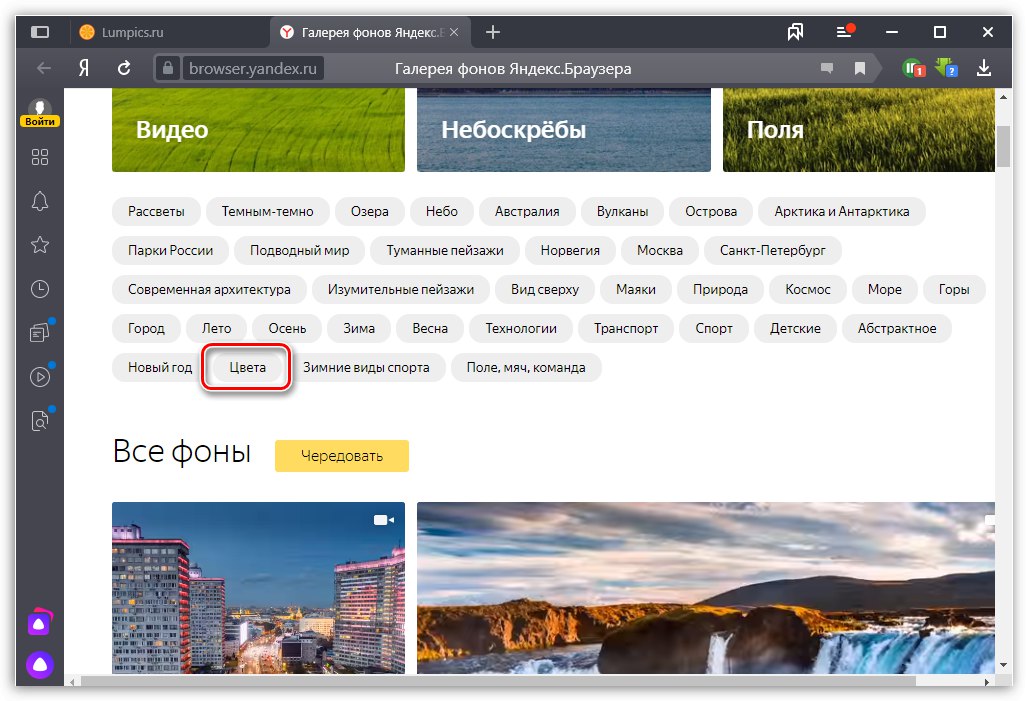Select the highlighted Цвета category
Viewport: 1028px width, 701px height.
[x=246, y=367]
